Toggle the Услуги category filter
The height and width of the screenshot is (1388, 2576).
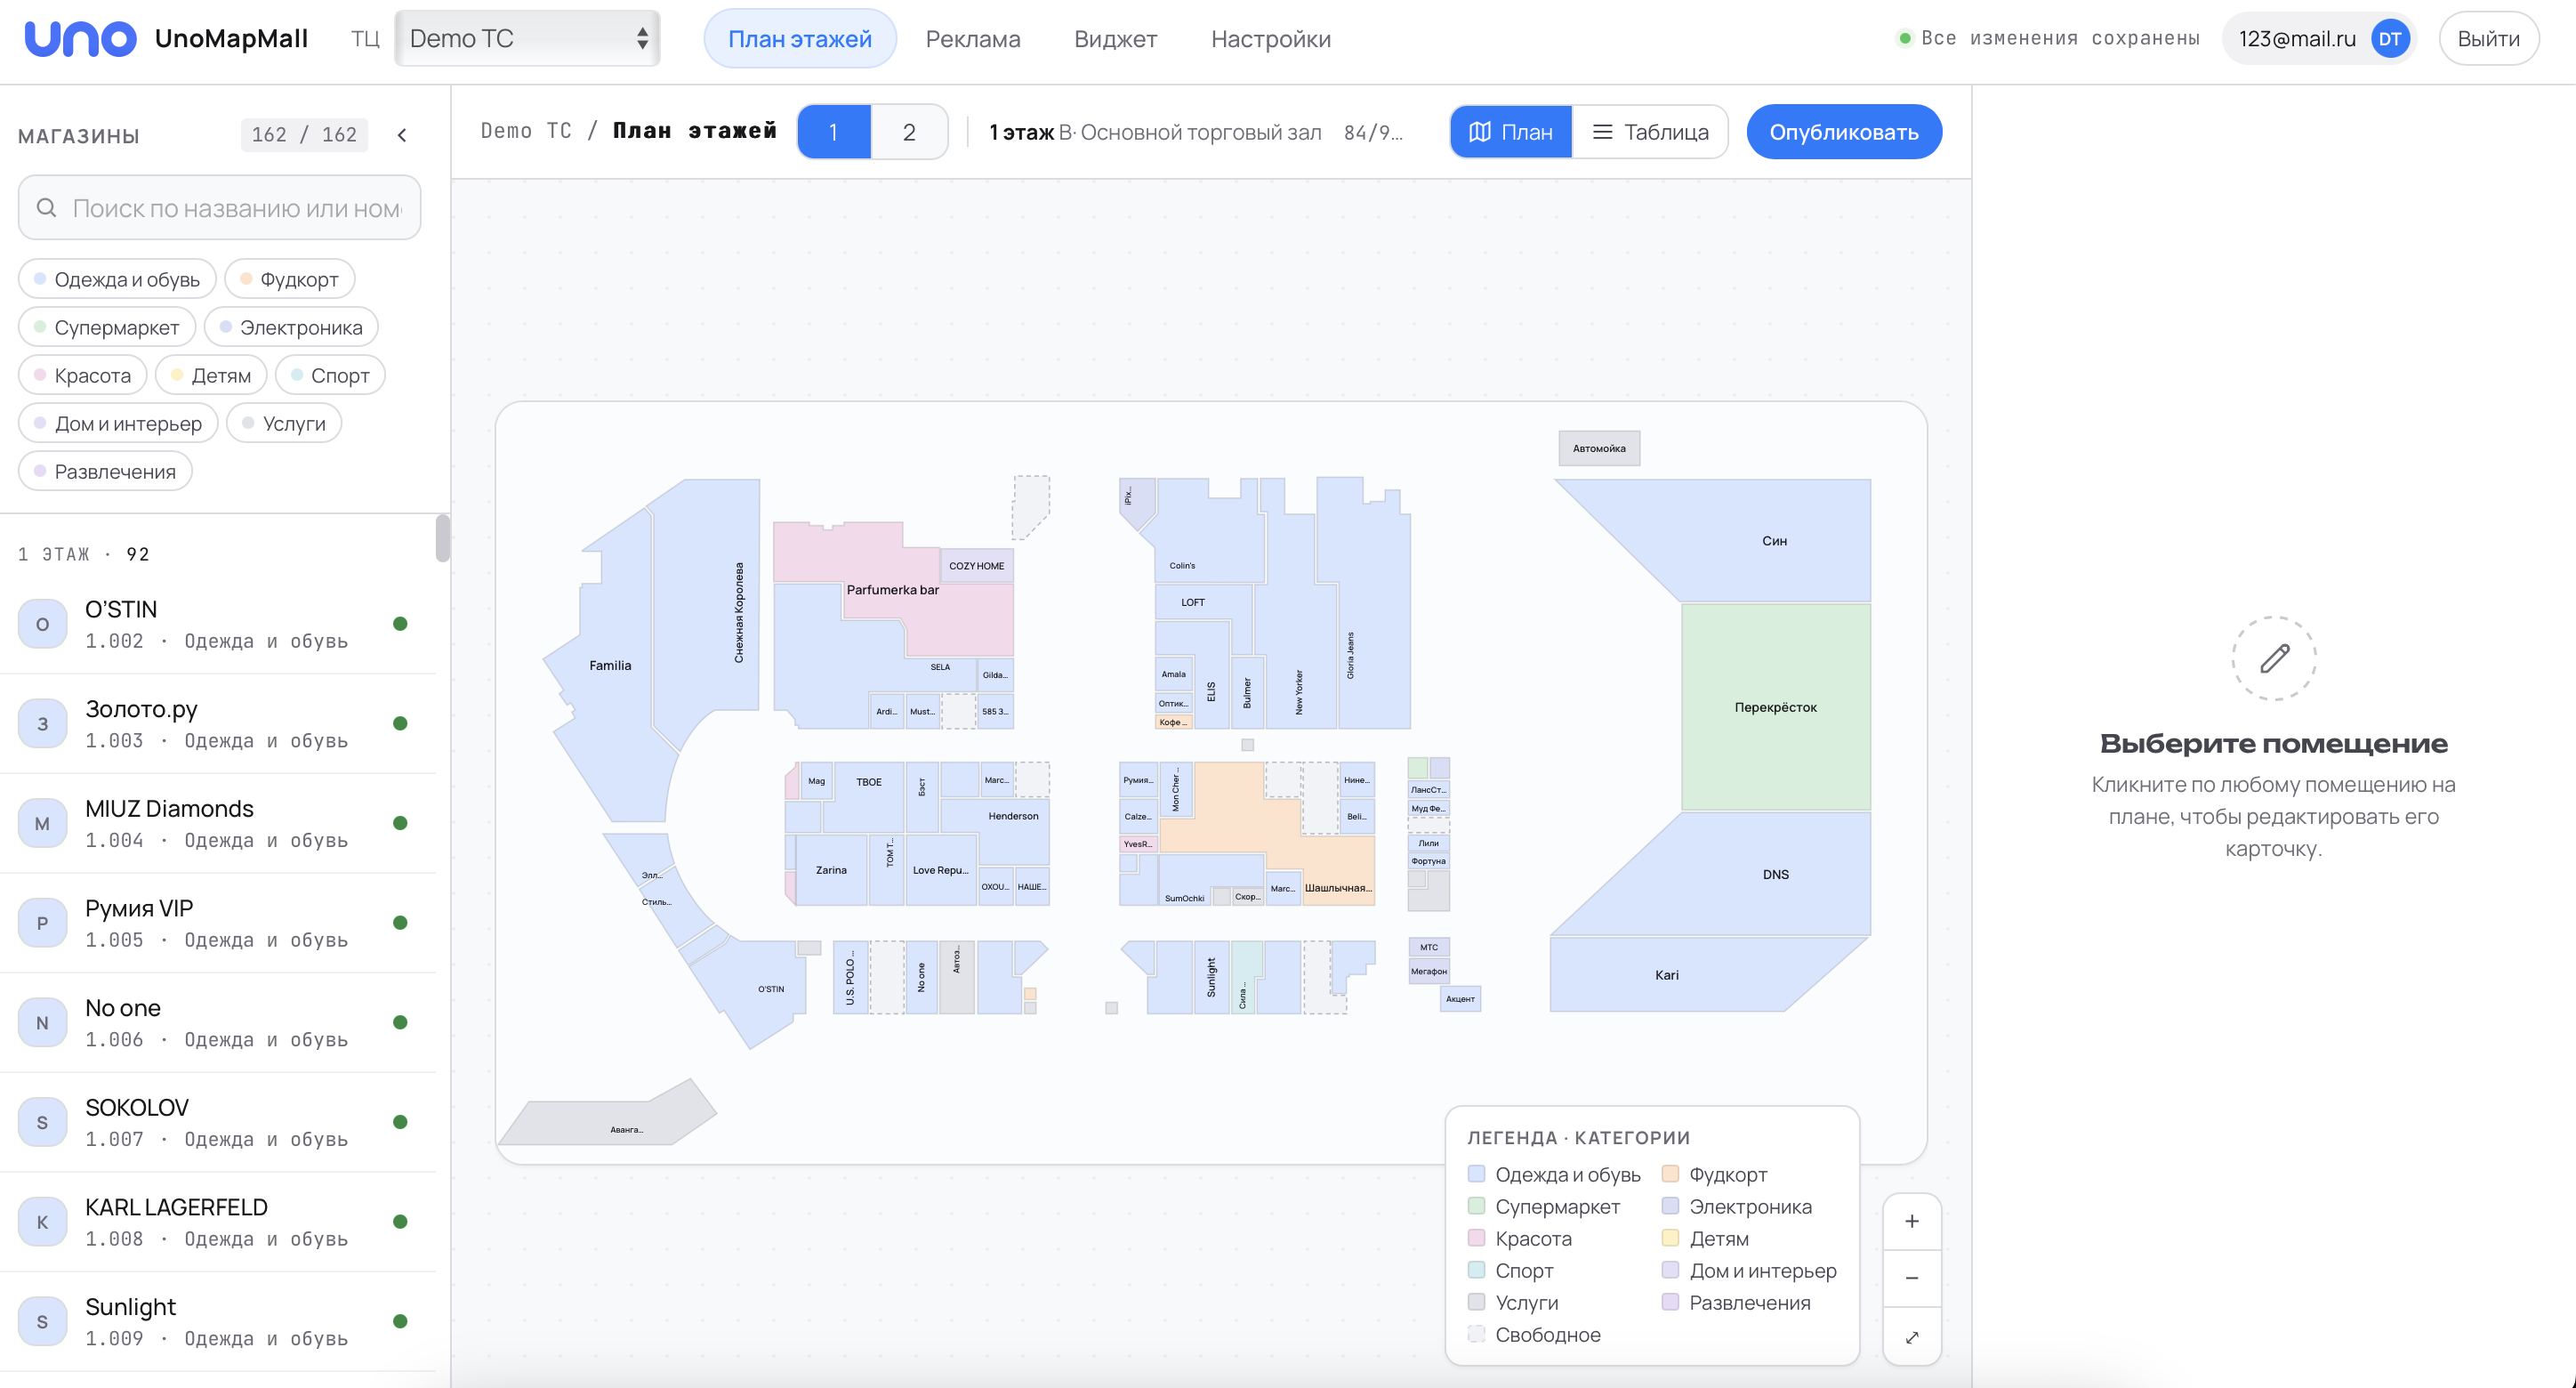[284, 423]
